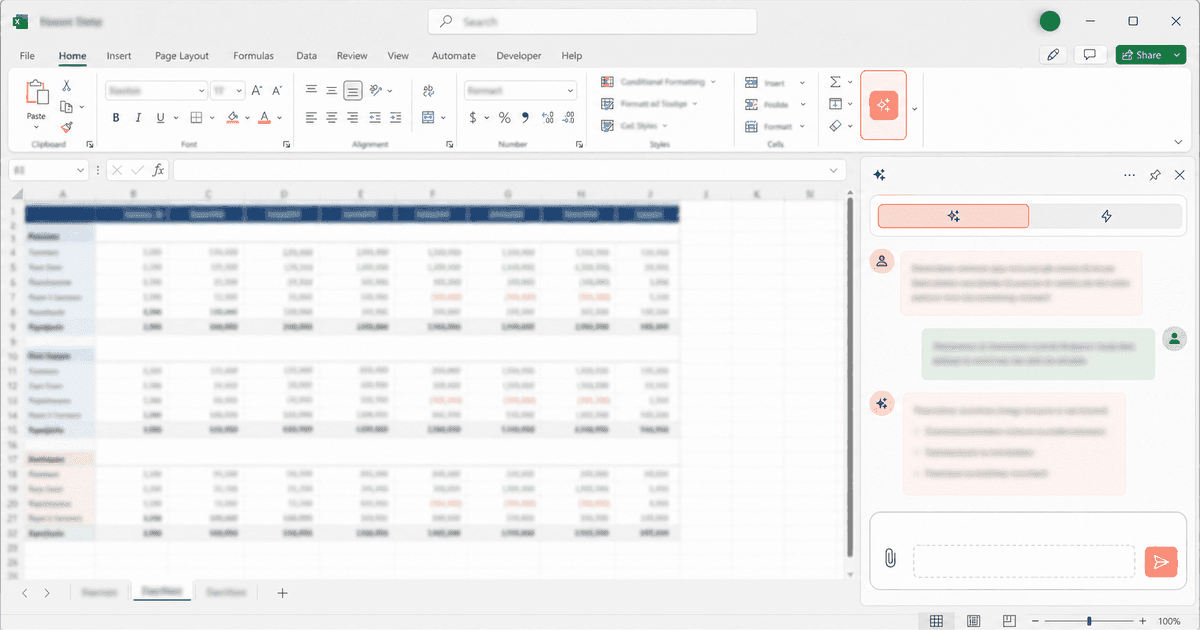Click the AutoSum sigma icon

click(x=835, y=83)
